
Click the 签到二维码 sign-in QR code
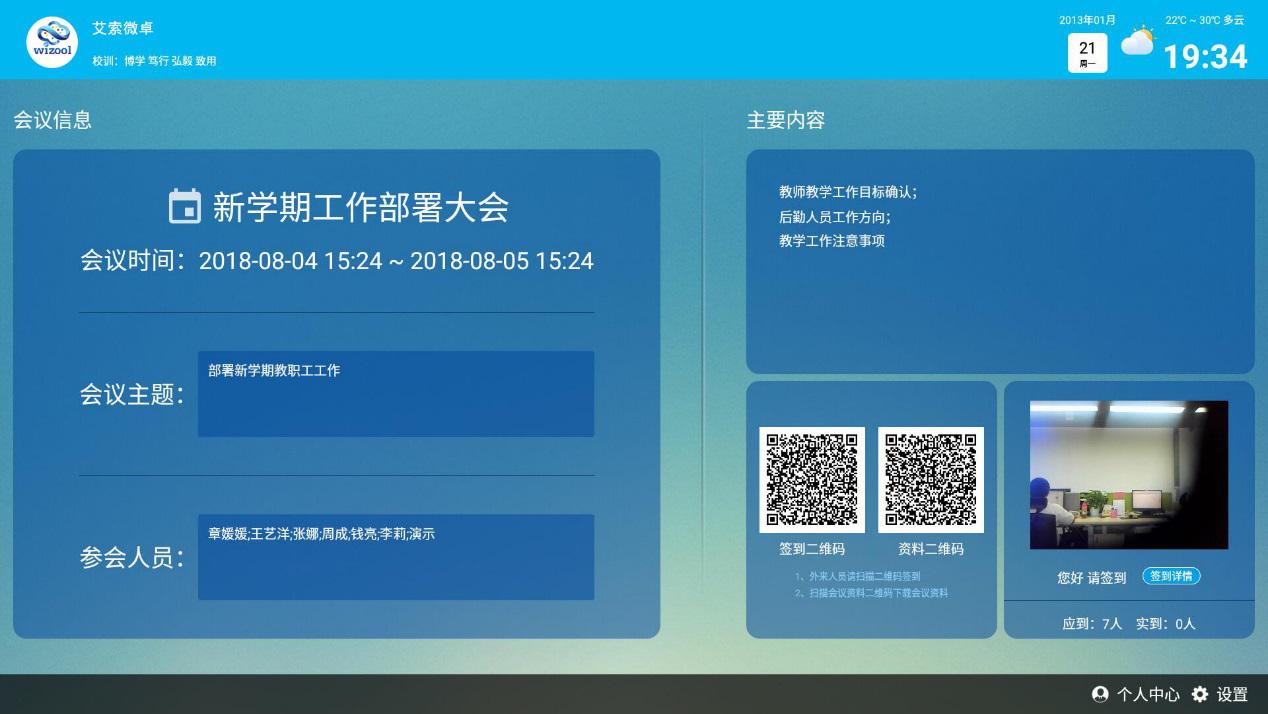pyautogui.click(x=812, y=479)
